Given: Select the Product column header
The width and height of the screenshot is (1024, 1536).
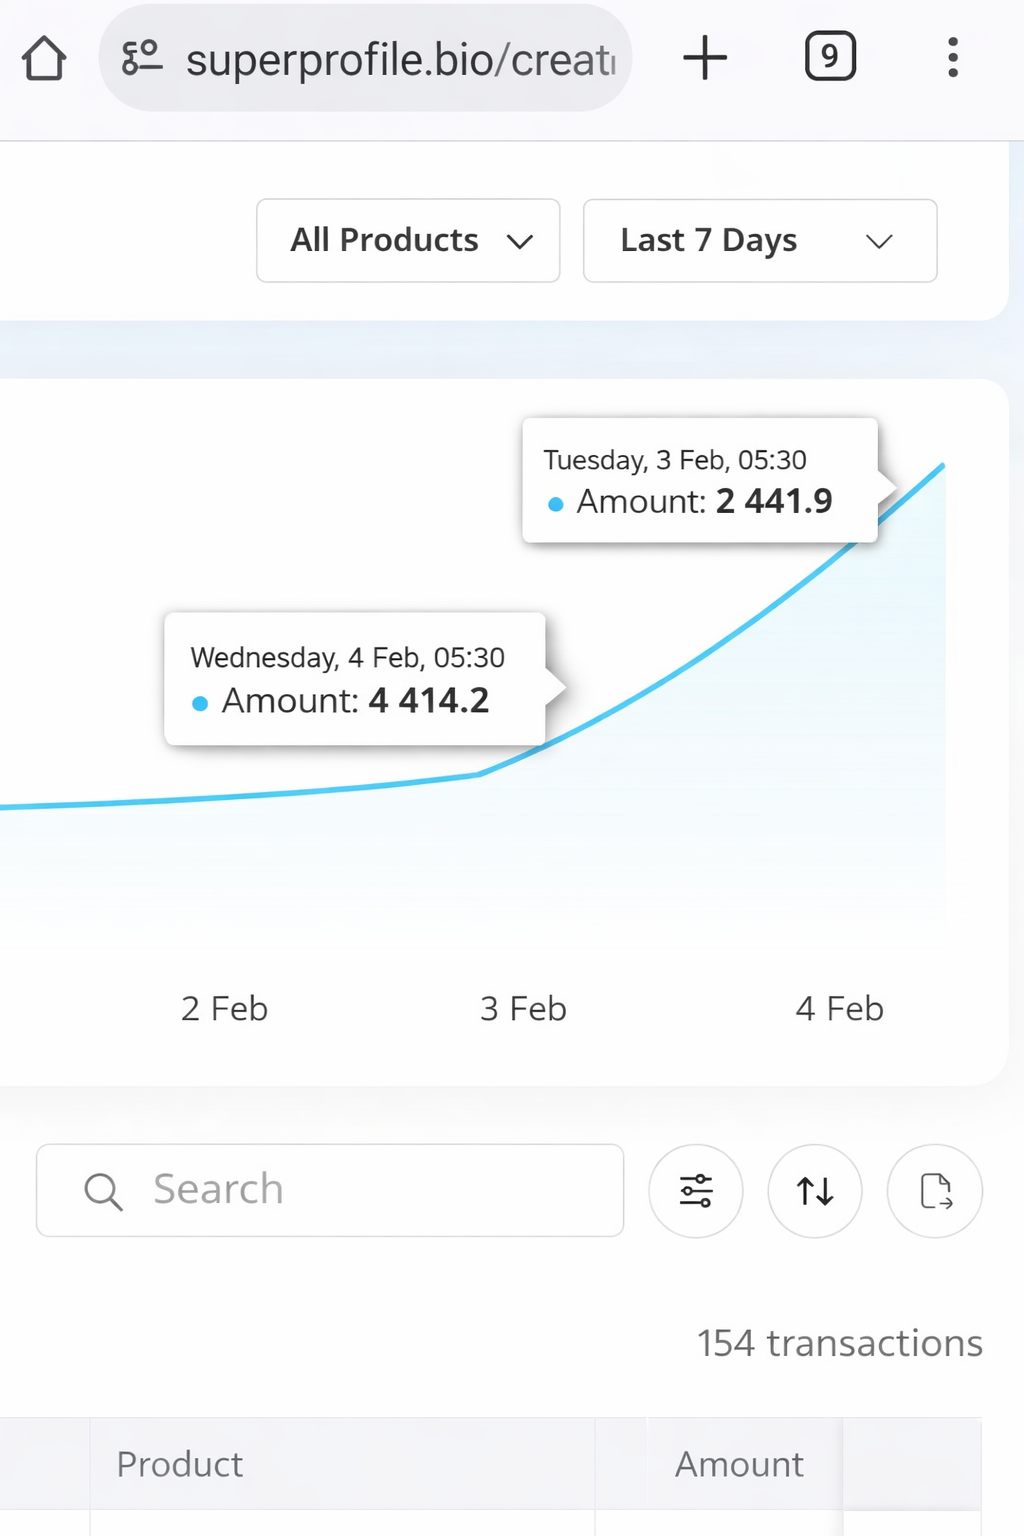Looking at the screenshot, I should (179, 1464).
